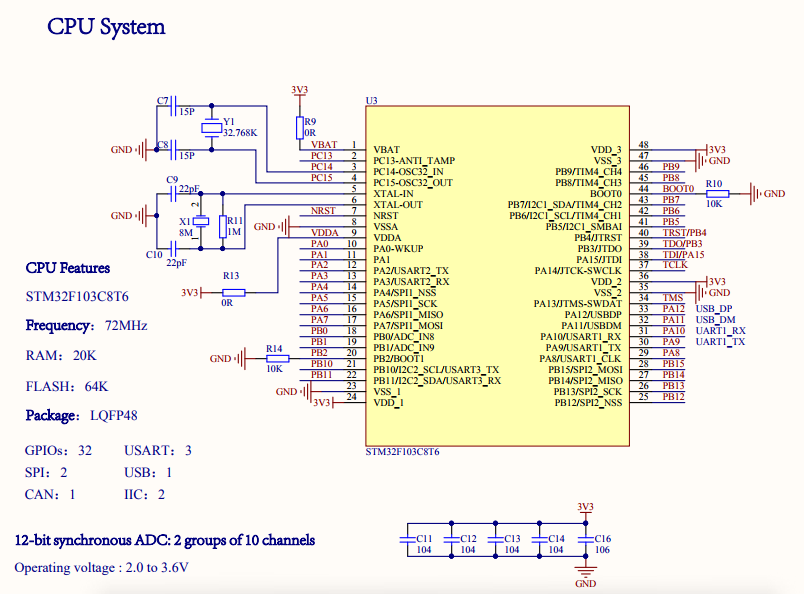
Task: Select the RAM: 20K line
Action: click(61, 355)
